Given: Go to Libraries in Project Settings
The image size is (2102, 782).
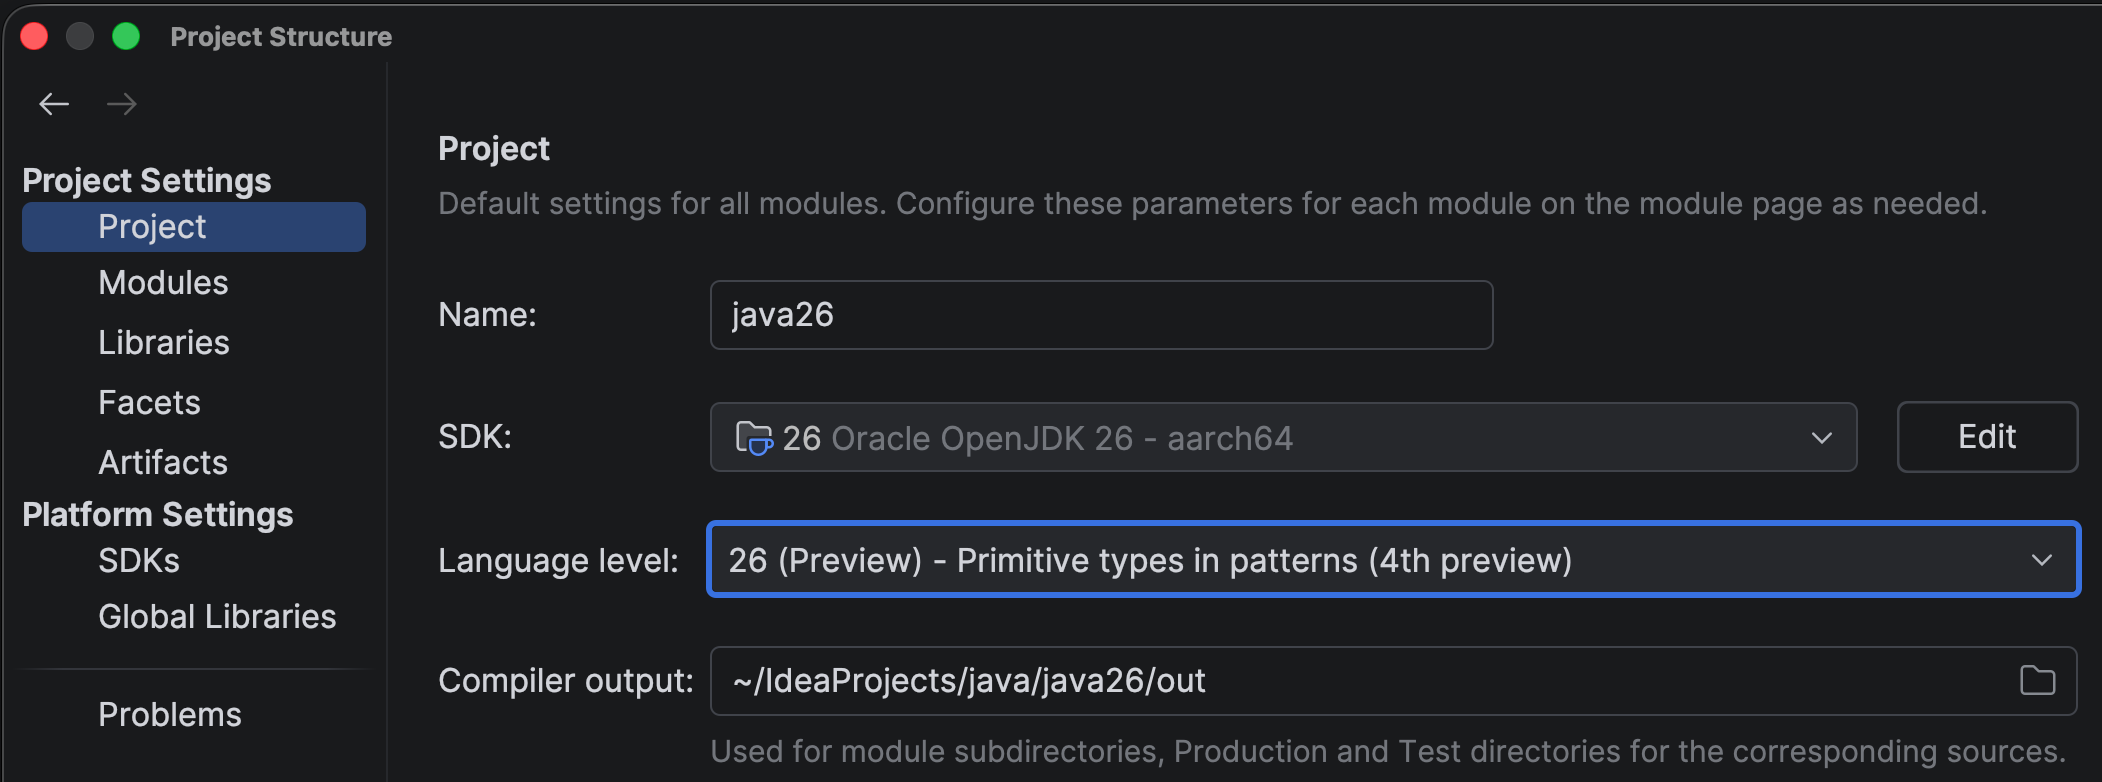Looking at the screenshot, I should (x=164, y=343).
